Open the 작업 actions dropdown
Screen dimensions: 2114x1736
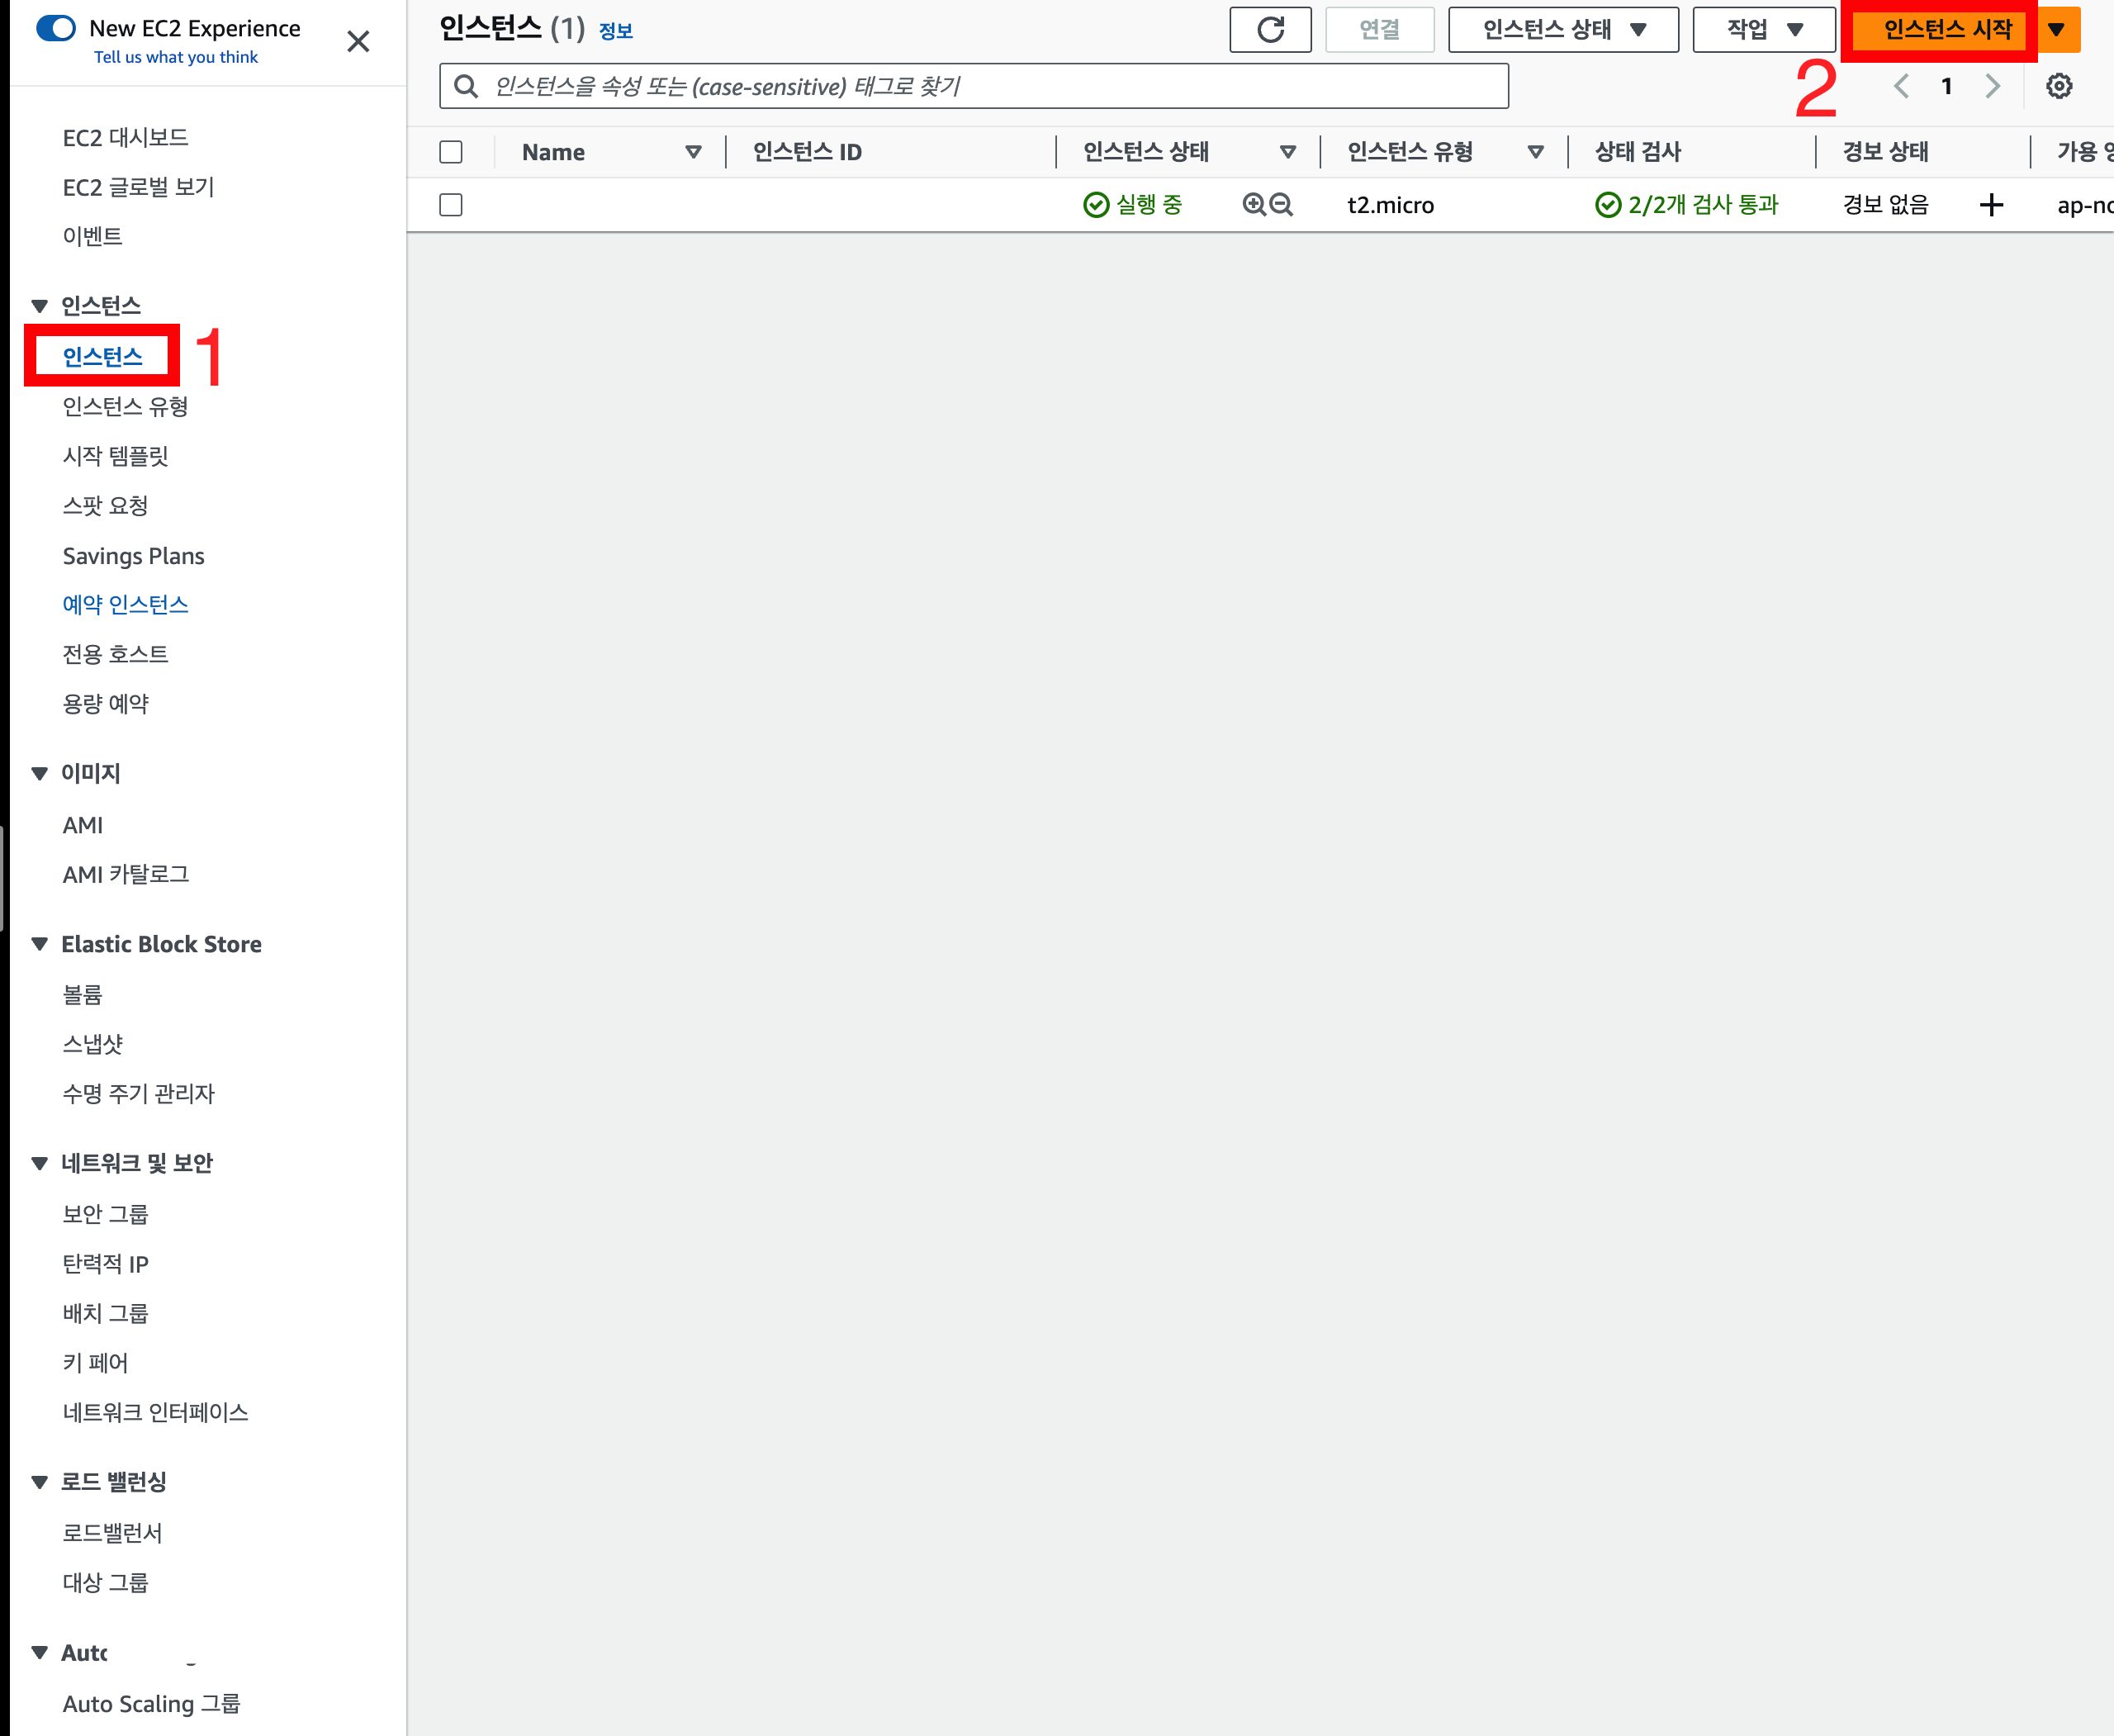(1763, 30)
